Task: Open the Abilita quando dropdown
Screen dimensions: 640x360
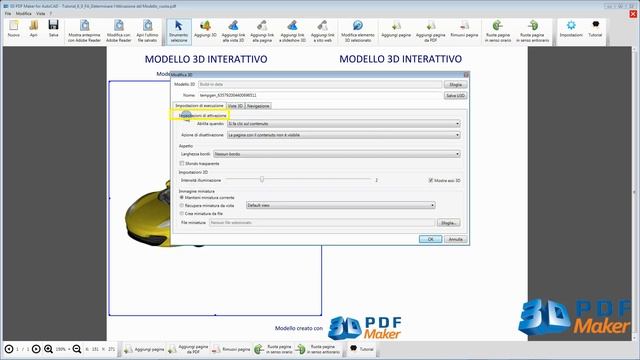Action: [344, 123]
